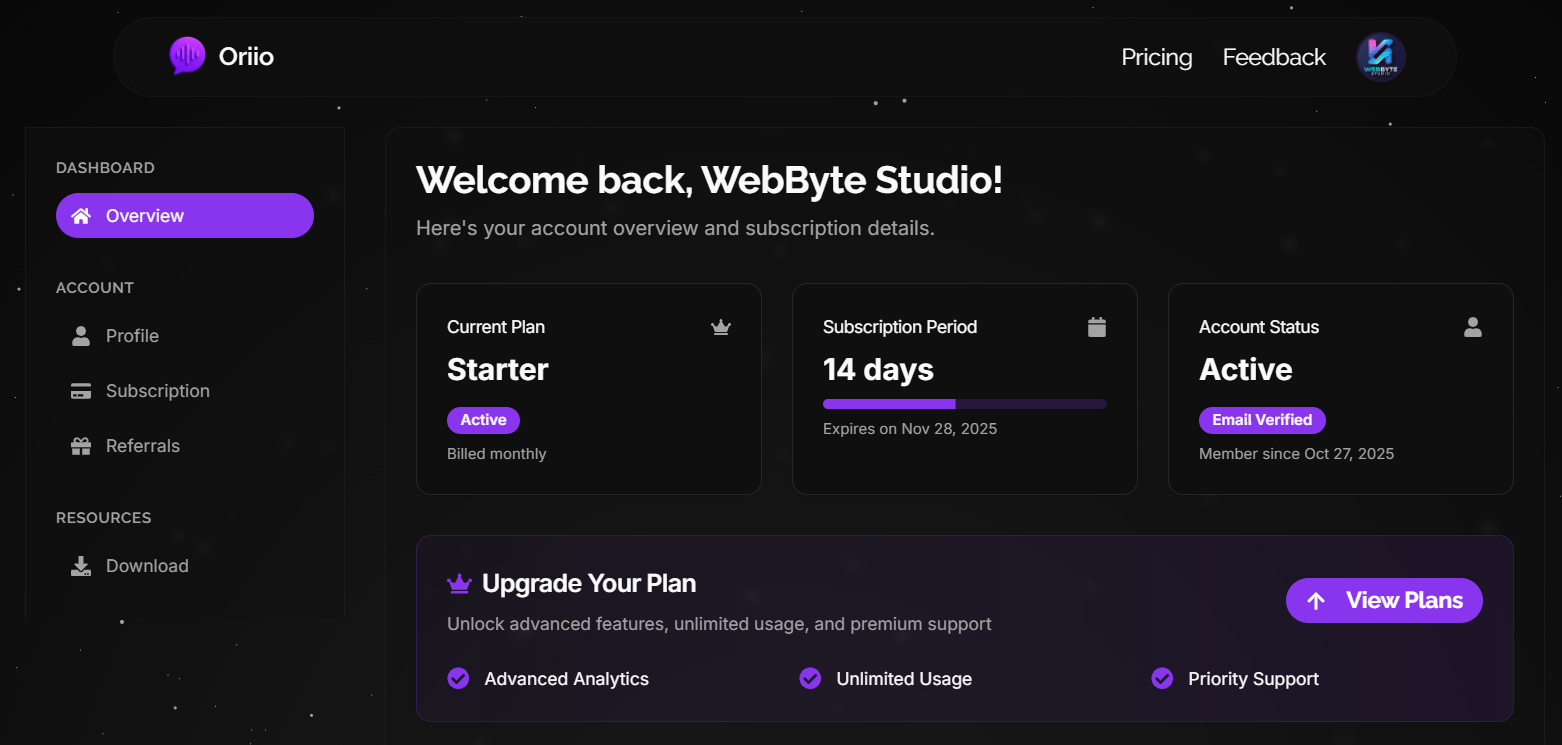Select the Overview sidebar item
Image resolution: width=1562 pixels, height=745 pixels.
[x=185, y=216]
